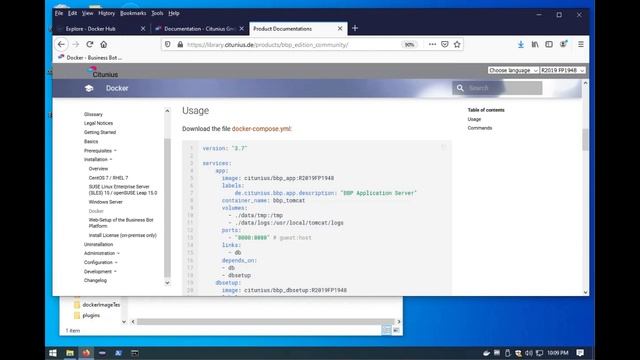Open the Legal Notices page
Viewport: 640px width, 360px height.
tap(98, 123)
